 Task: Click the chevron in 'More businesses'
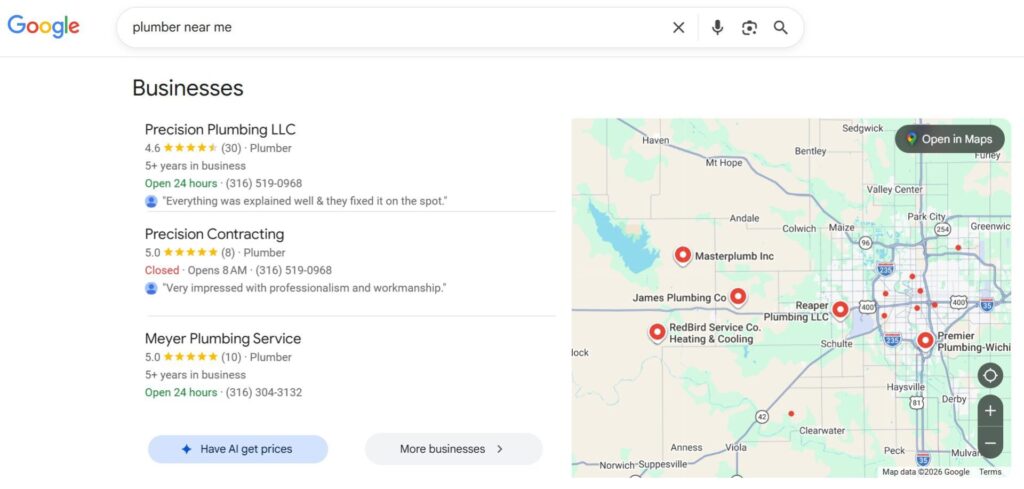coord(500,449)
